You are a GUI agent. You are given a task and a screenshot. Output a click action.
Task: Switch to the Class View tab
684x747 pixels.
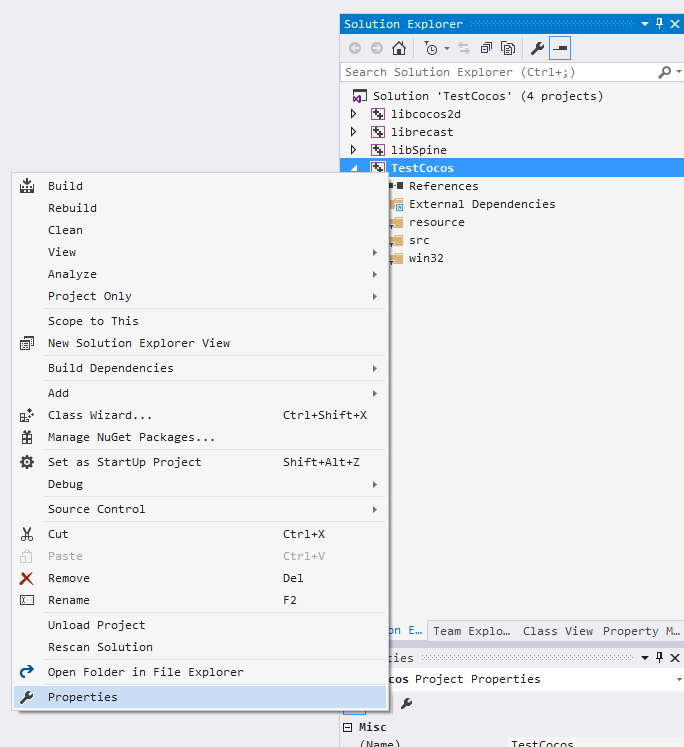click(x=558, y=631)
